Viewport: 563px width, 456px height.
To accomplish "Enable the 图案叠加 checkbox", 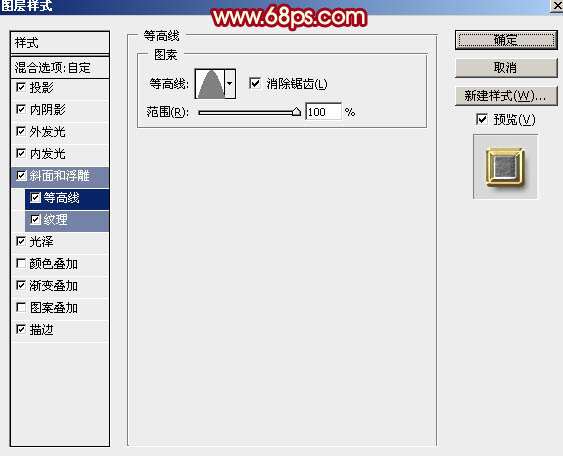I will [x=21, y=307].
